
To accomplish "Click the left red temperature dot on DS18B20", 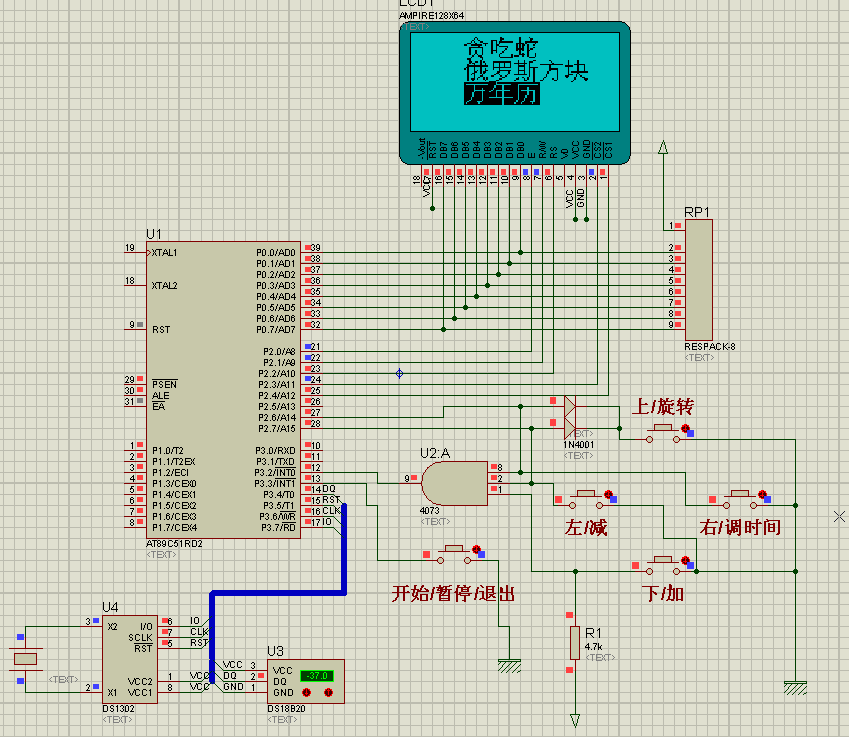I will point(306,692).
